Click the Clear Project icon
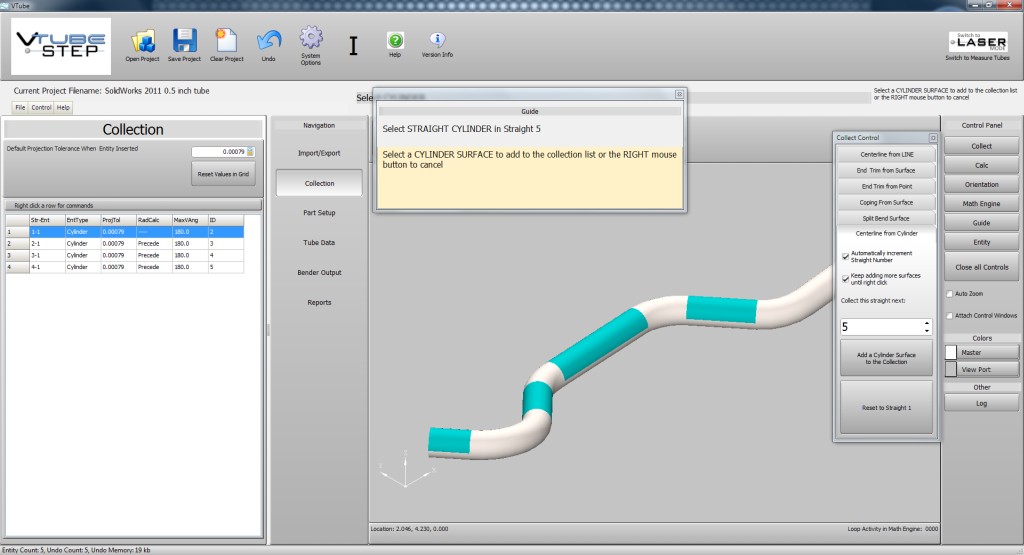 point(226,41)
